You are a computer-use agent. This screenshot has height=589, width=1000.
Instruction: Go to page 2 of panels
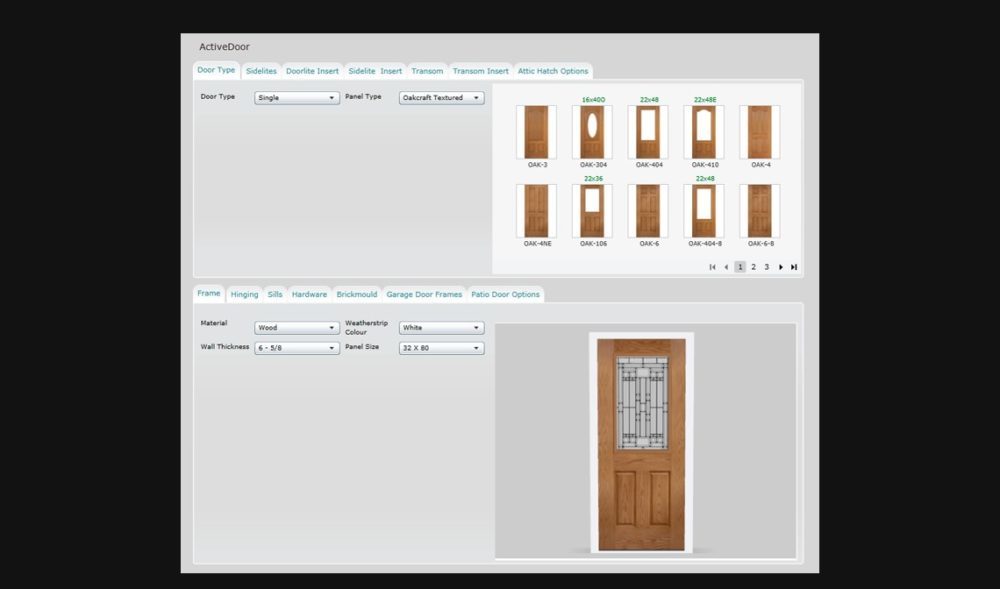pos(753,267)
